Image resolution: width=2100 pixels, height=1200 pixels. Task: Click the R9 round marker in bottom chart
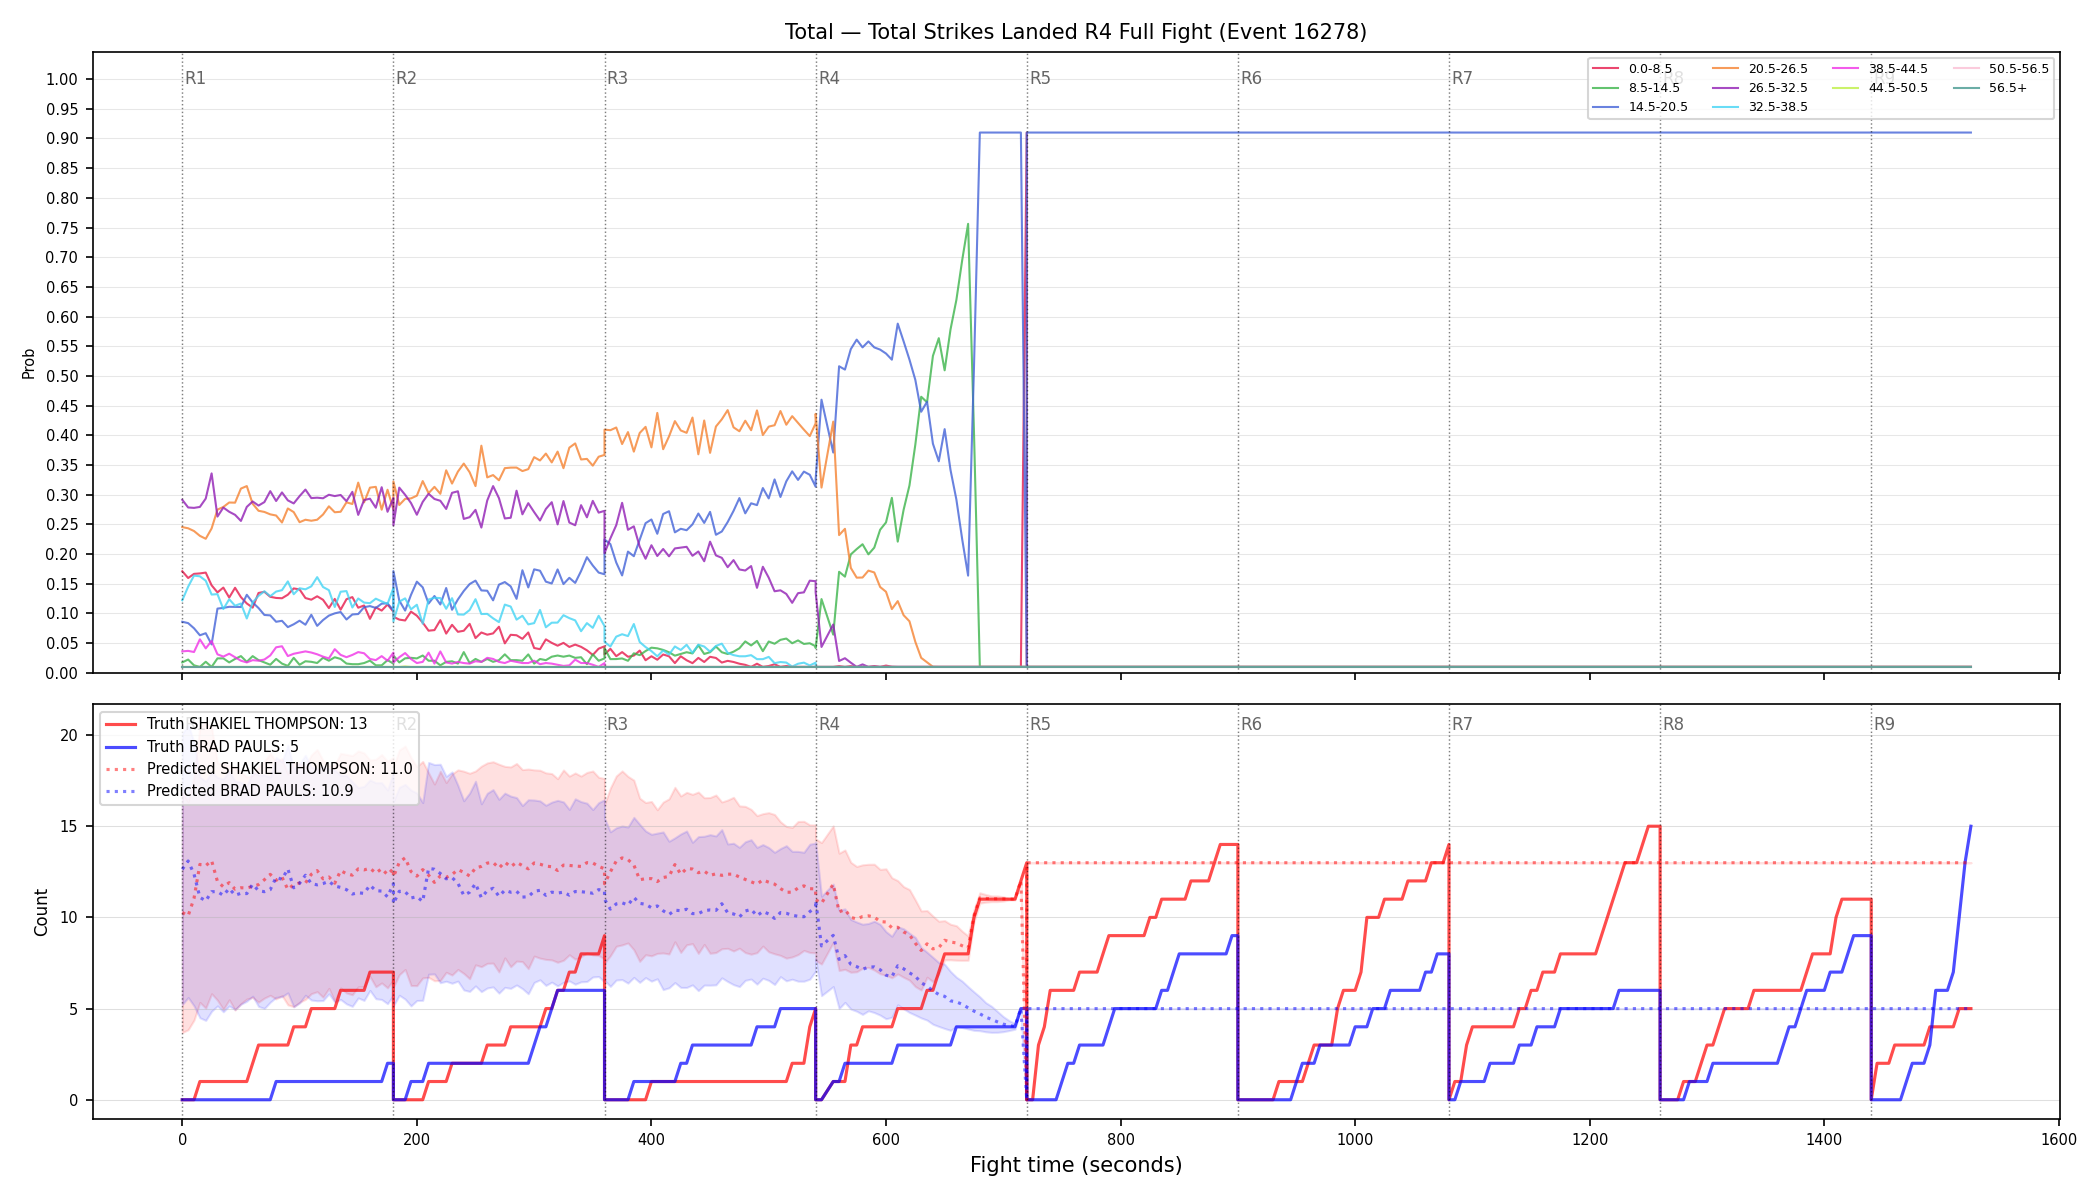pos(1884,724)
